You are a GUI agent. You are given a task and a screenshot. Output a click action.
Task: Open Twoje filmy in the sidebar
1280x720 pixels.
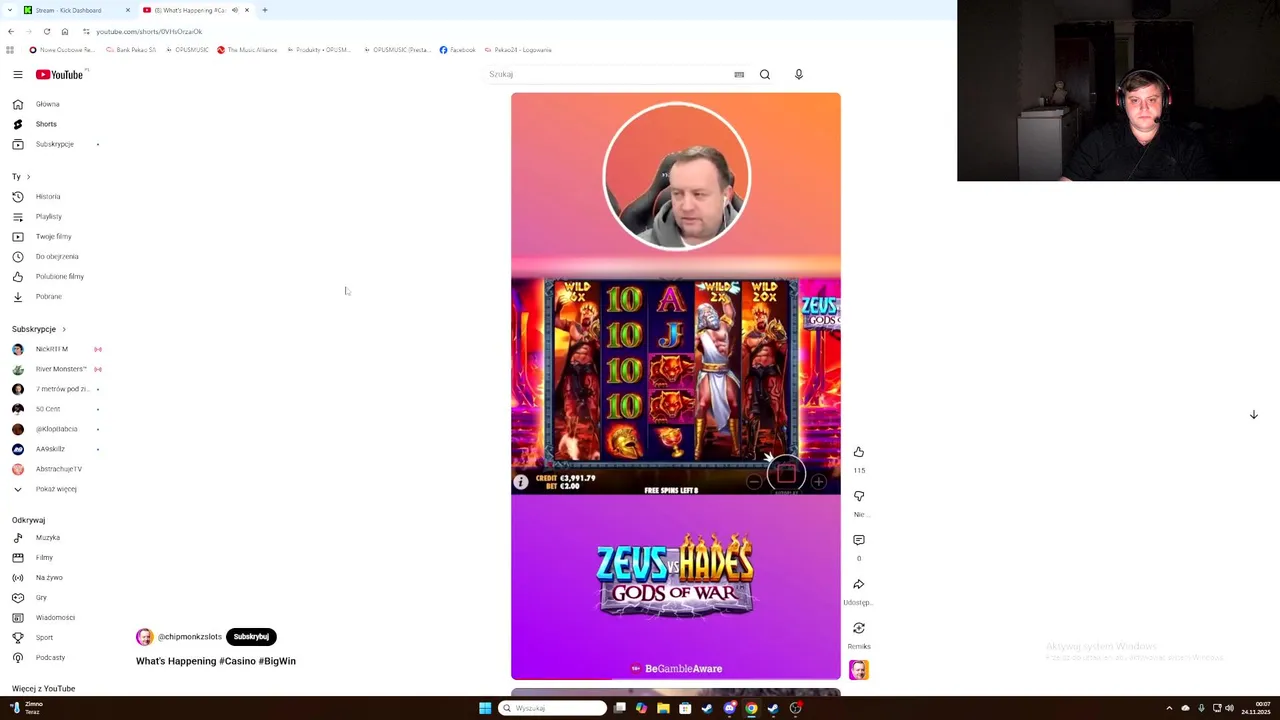(56, 236)
